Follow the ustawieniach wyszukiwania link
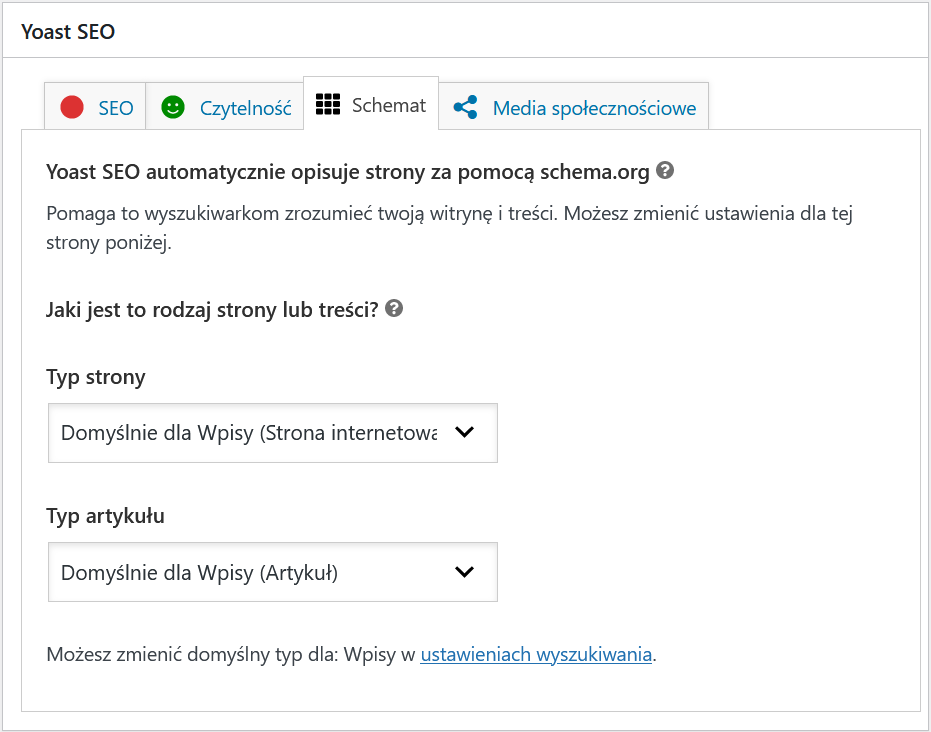 point(536,654)
